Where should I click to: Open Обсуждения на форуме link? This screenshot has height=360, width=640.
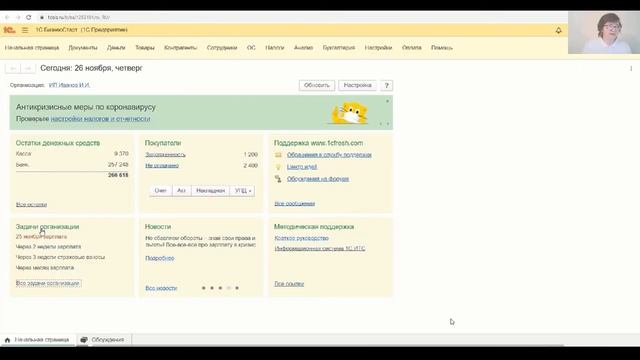point(318,179)
